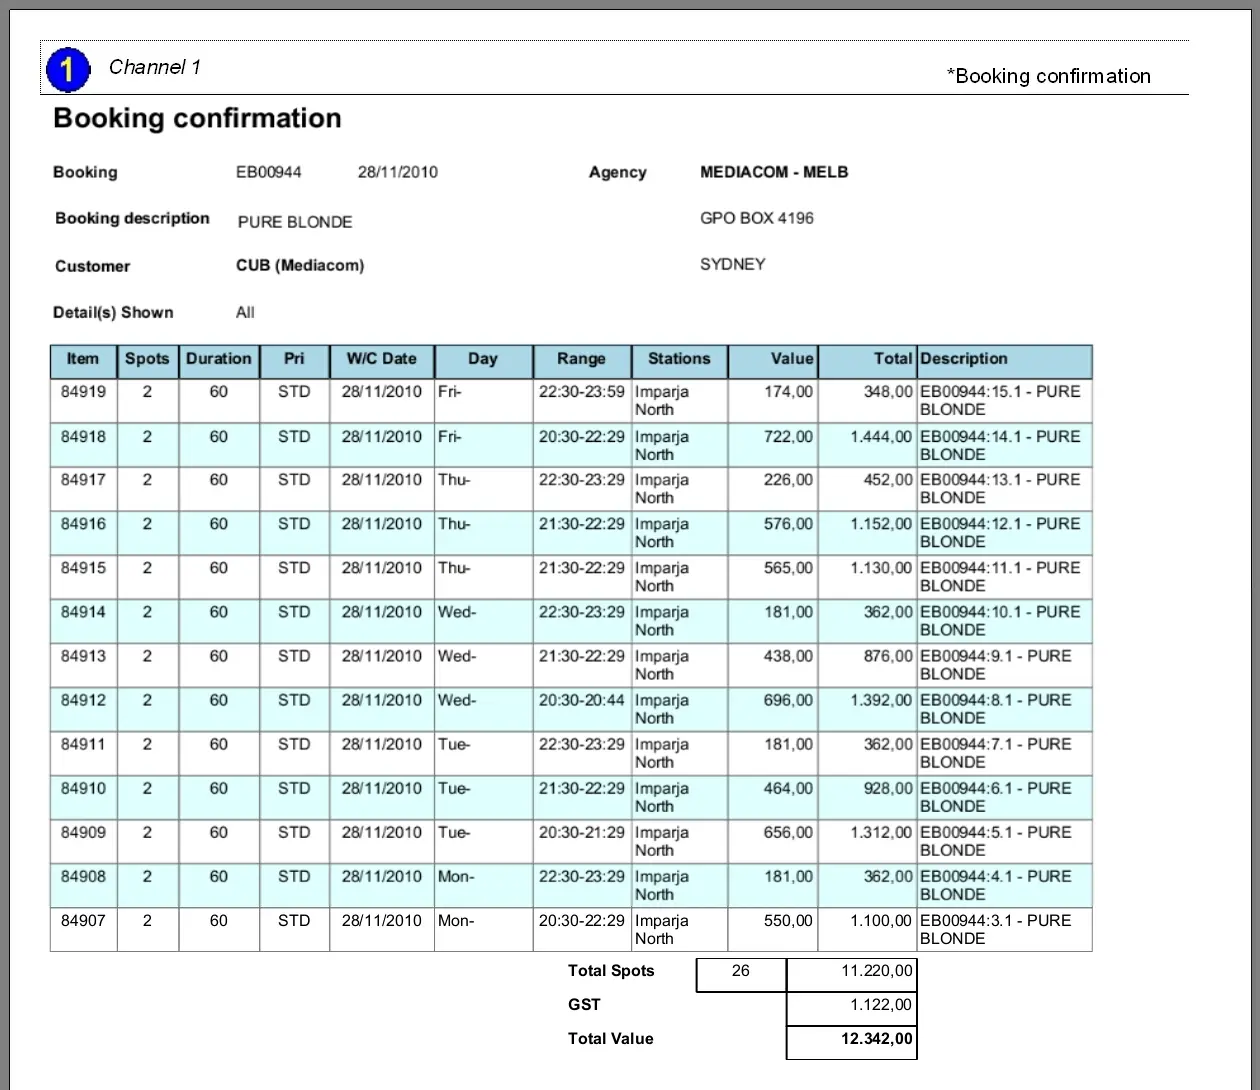Click the Total Spots value 26
Viewport: 1260px width, 1090px height.
pos(741,971)
